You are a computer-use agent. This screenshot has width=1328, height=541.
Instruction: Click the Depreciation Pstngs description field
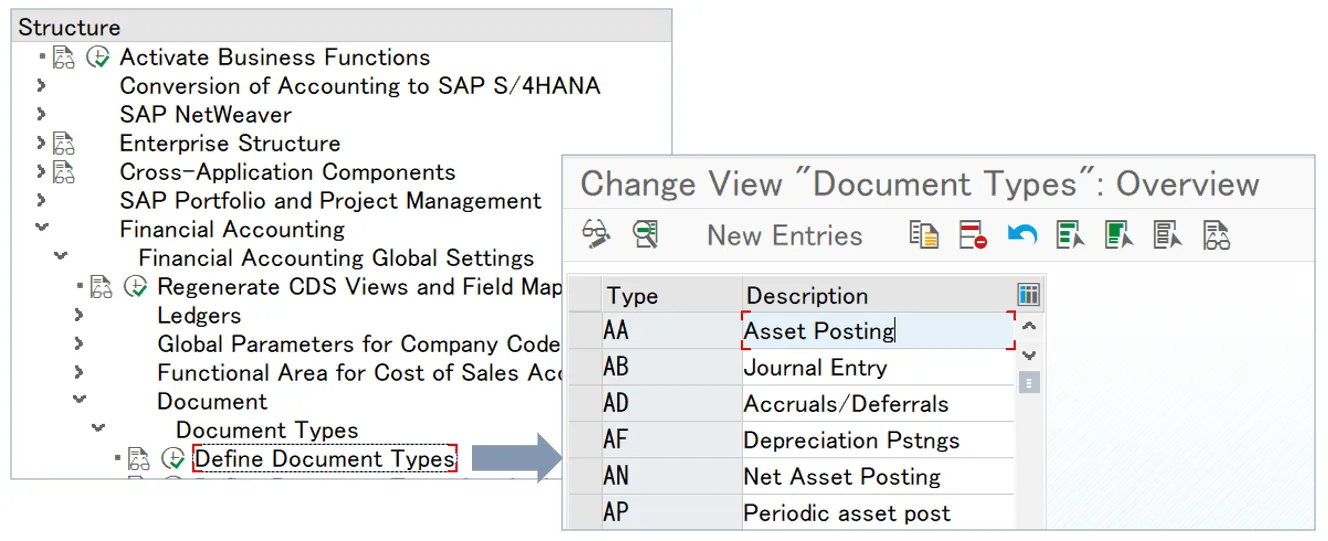(x=878, y=440)
